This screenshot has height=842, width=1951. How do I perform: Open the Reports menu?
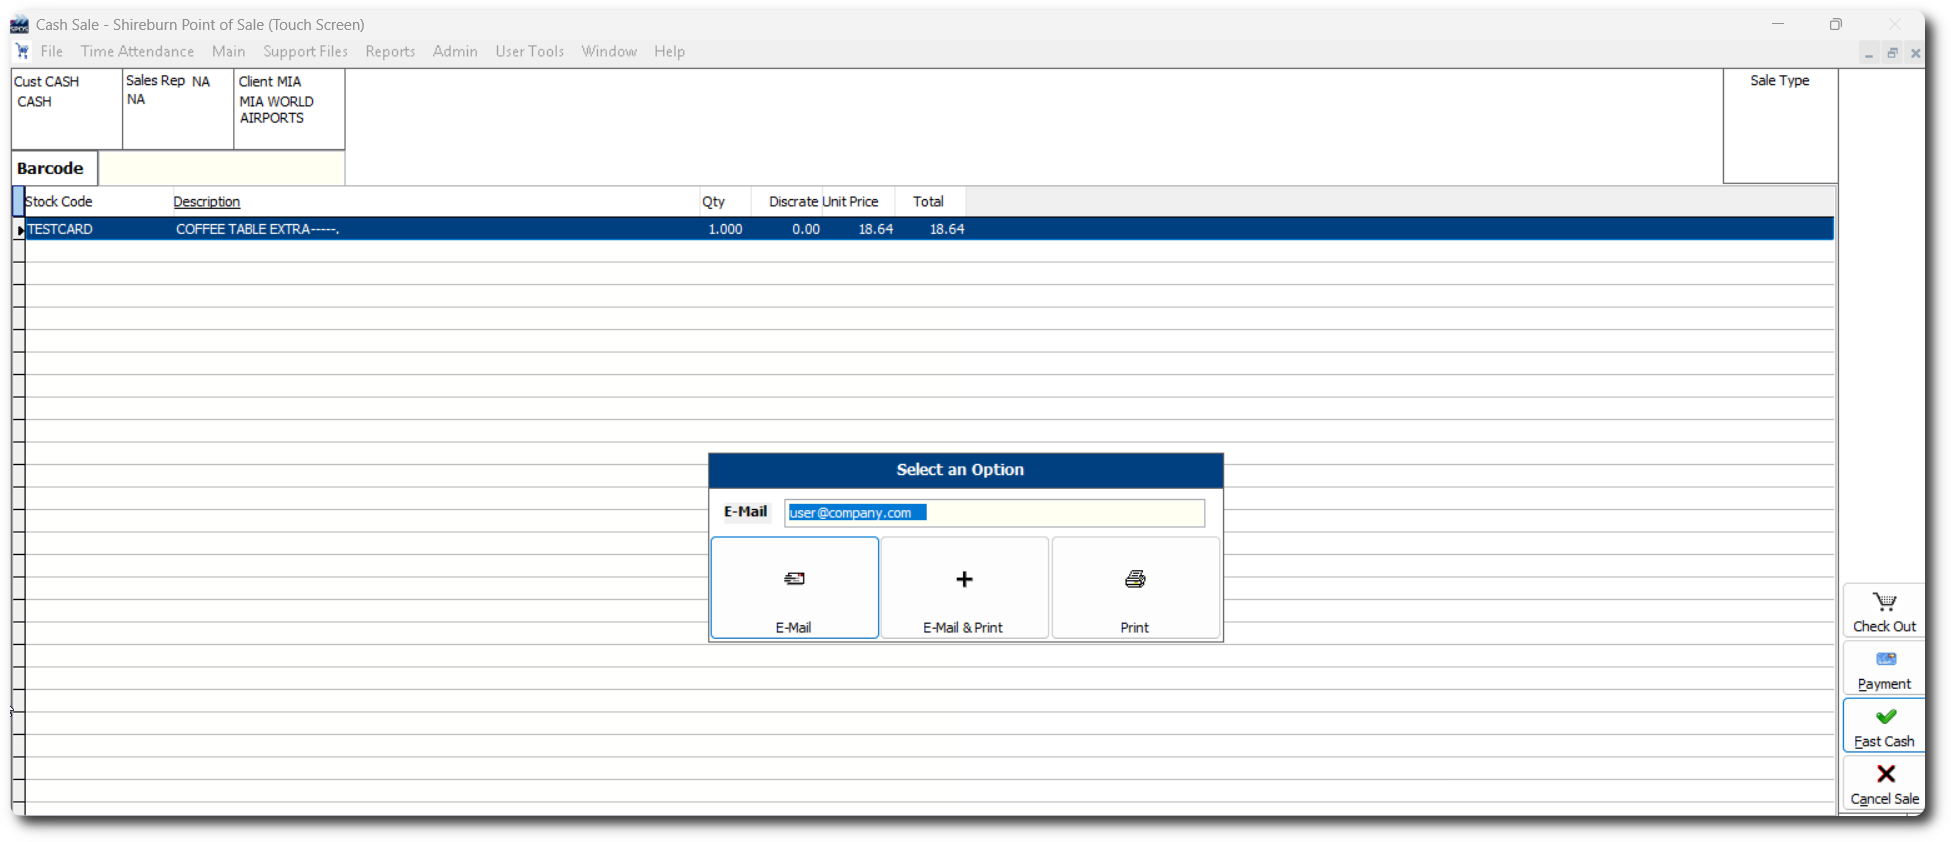click(390, 51)
